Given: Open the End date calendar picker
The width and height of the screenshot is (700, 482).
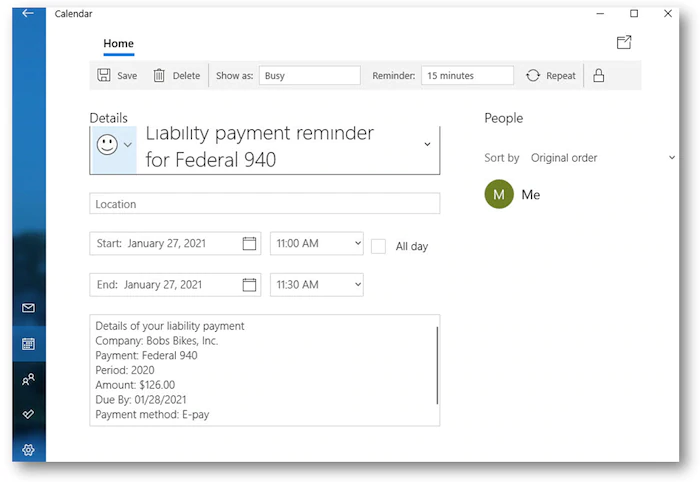Looking at the screenshot, I should (249, 285).
